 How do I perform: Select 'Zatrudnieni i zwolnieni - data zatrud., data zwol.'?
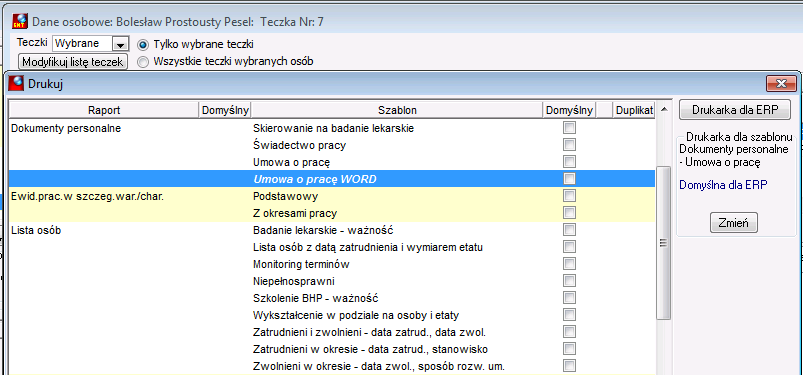[369, 332]
